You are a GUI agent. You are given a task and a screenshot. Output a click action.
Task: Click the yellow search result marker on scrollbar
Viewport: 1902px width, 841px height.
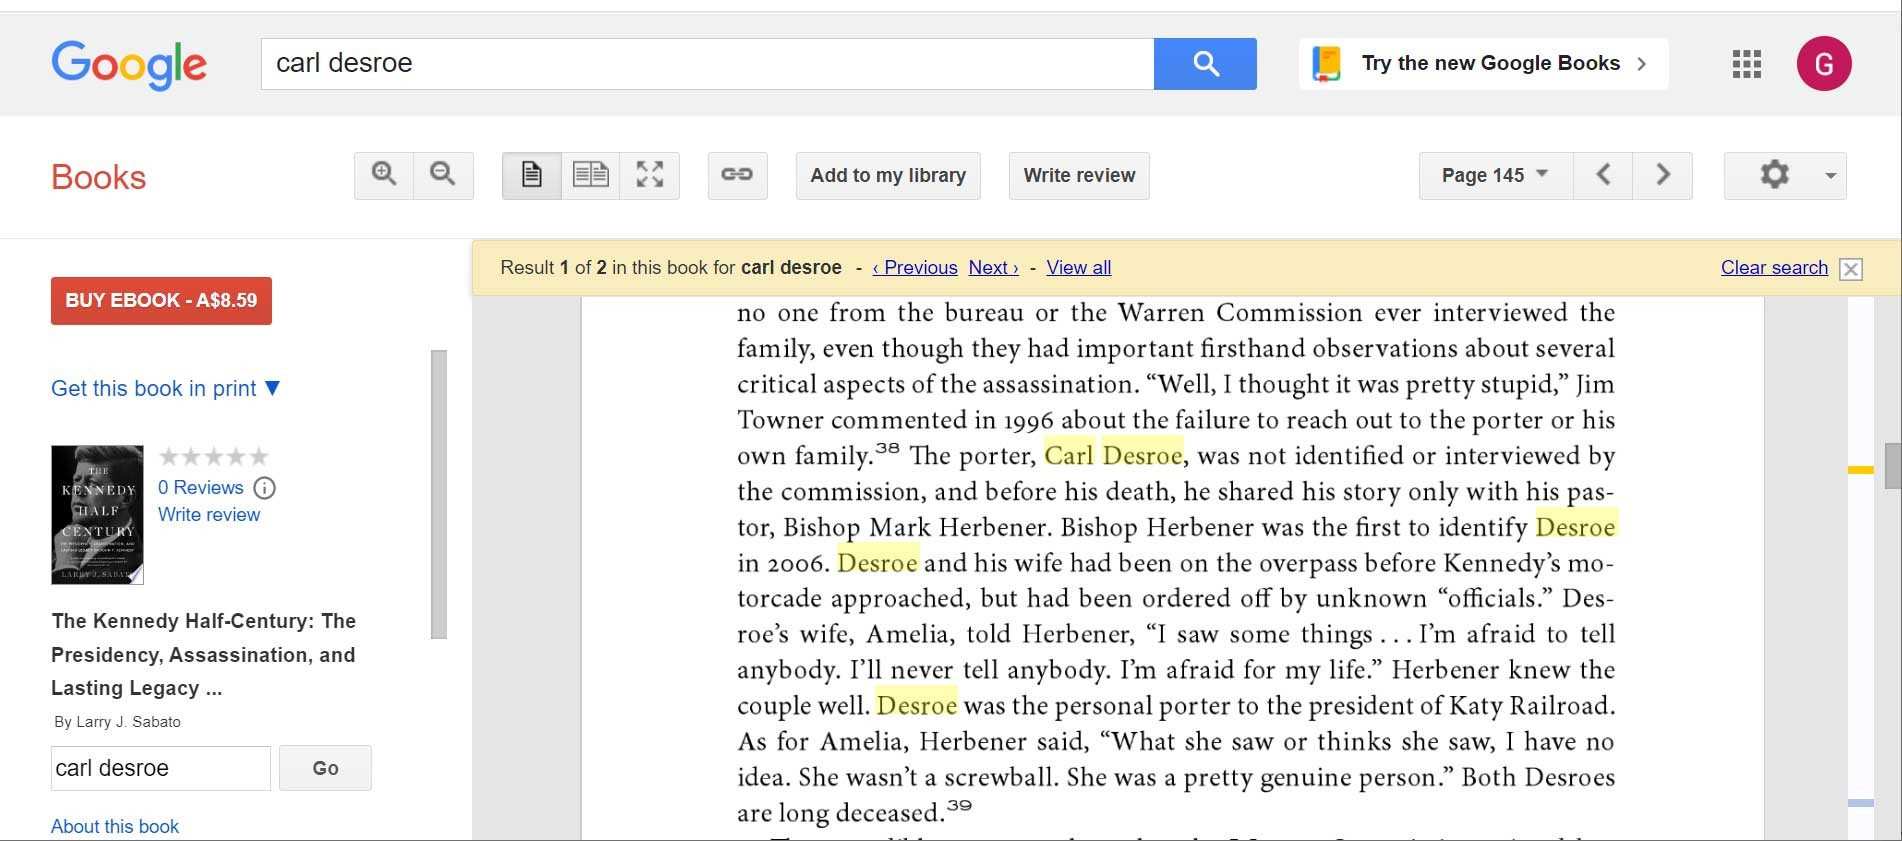point(1860,469)
